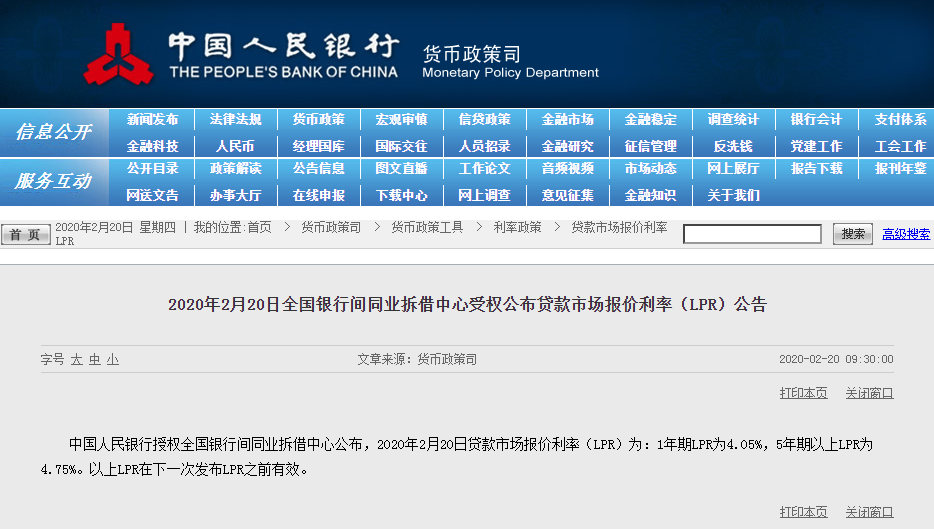The width and height of the screenshot is (934, 529).
Task: Click lower 关闭窗口 close link
Action: click(x=870, y=512)
